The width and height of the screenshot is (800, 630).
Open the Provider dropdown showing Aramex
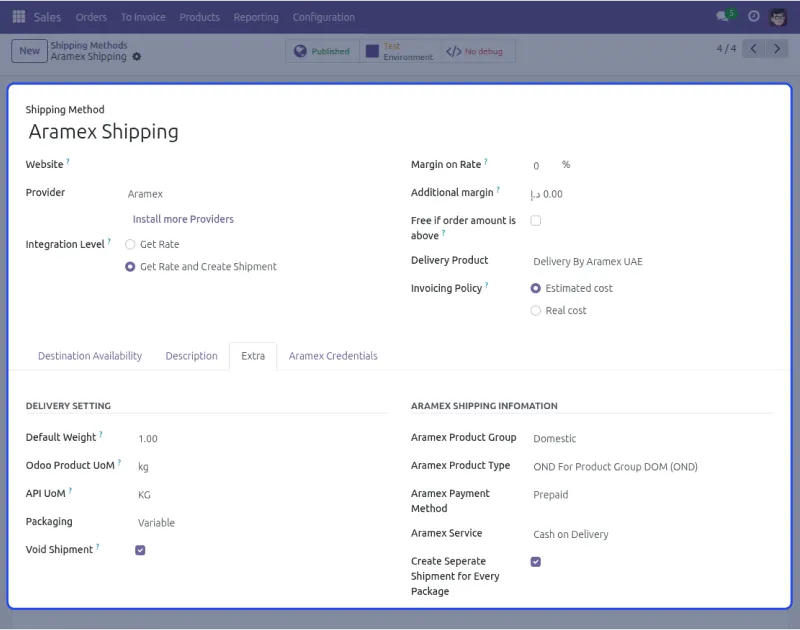(250, 194)
